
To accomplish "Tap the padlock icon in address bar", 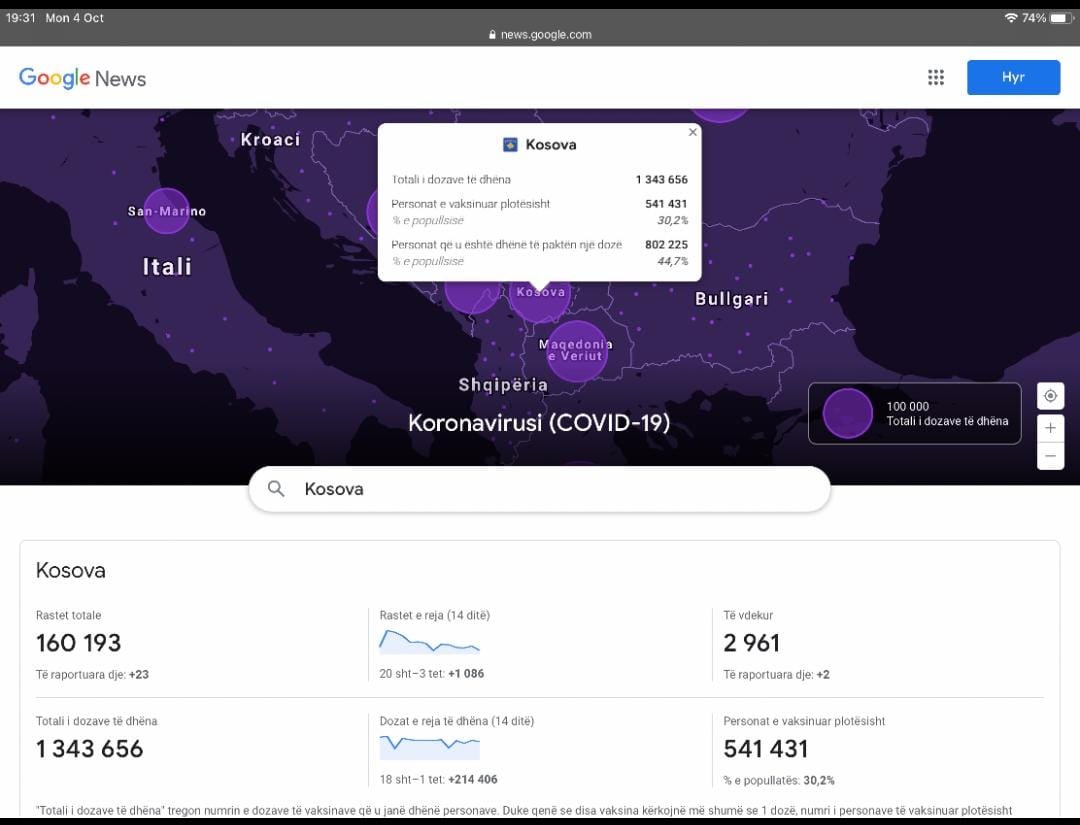I will pyautogui.click(x=492, y=35).
